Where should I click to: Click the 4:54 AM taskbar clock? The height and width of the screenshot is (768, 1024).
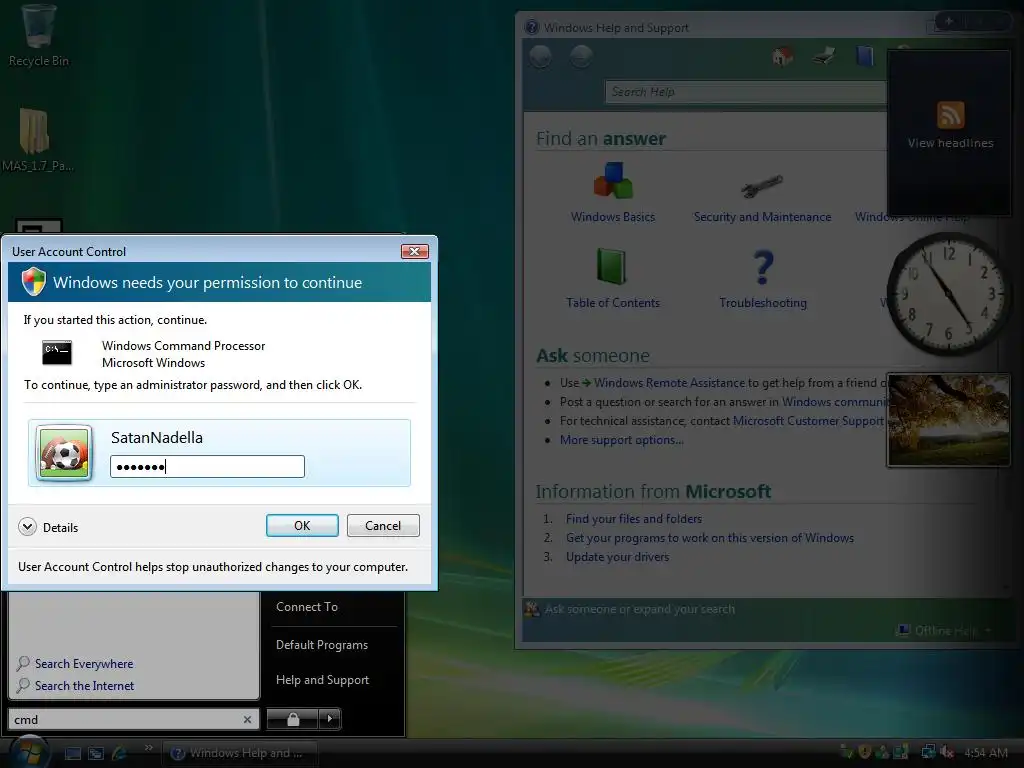coord(985,753)
